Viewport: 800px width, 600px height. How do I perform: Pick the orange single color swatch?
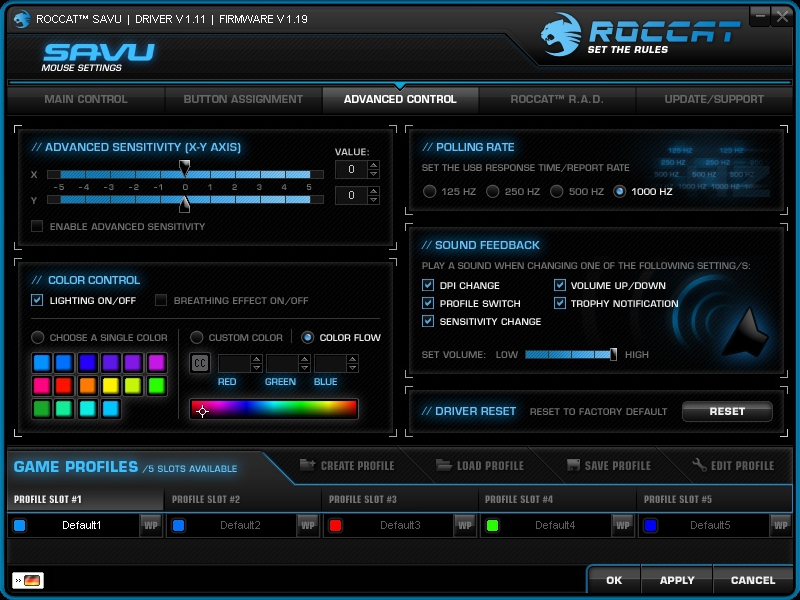[x=87, y=385]
